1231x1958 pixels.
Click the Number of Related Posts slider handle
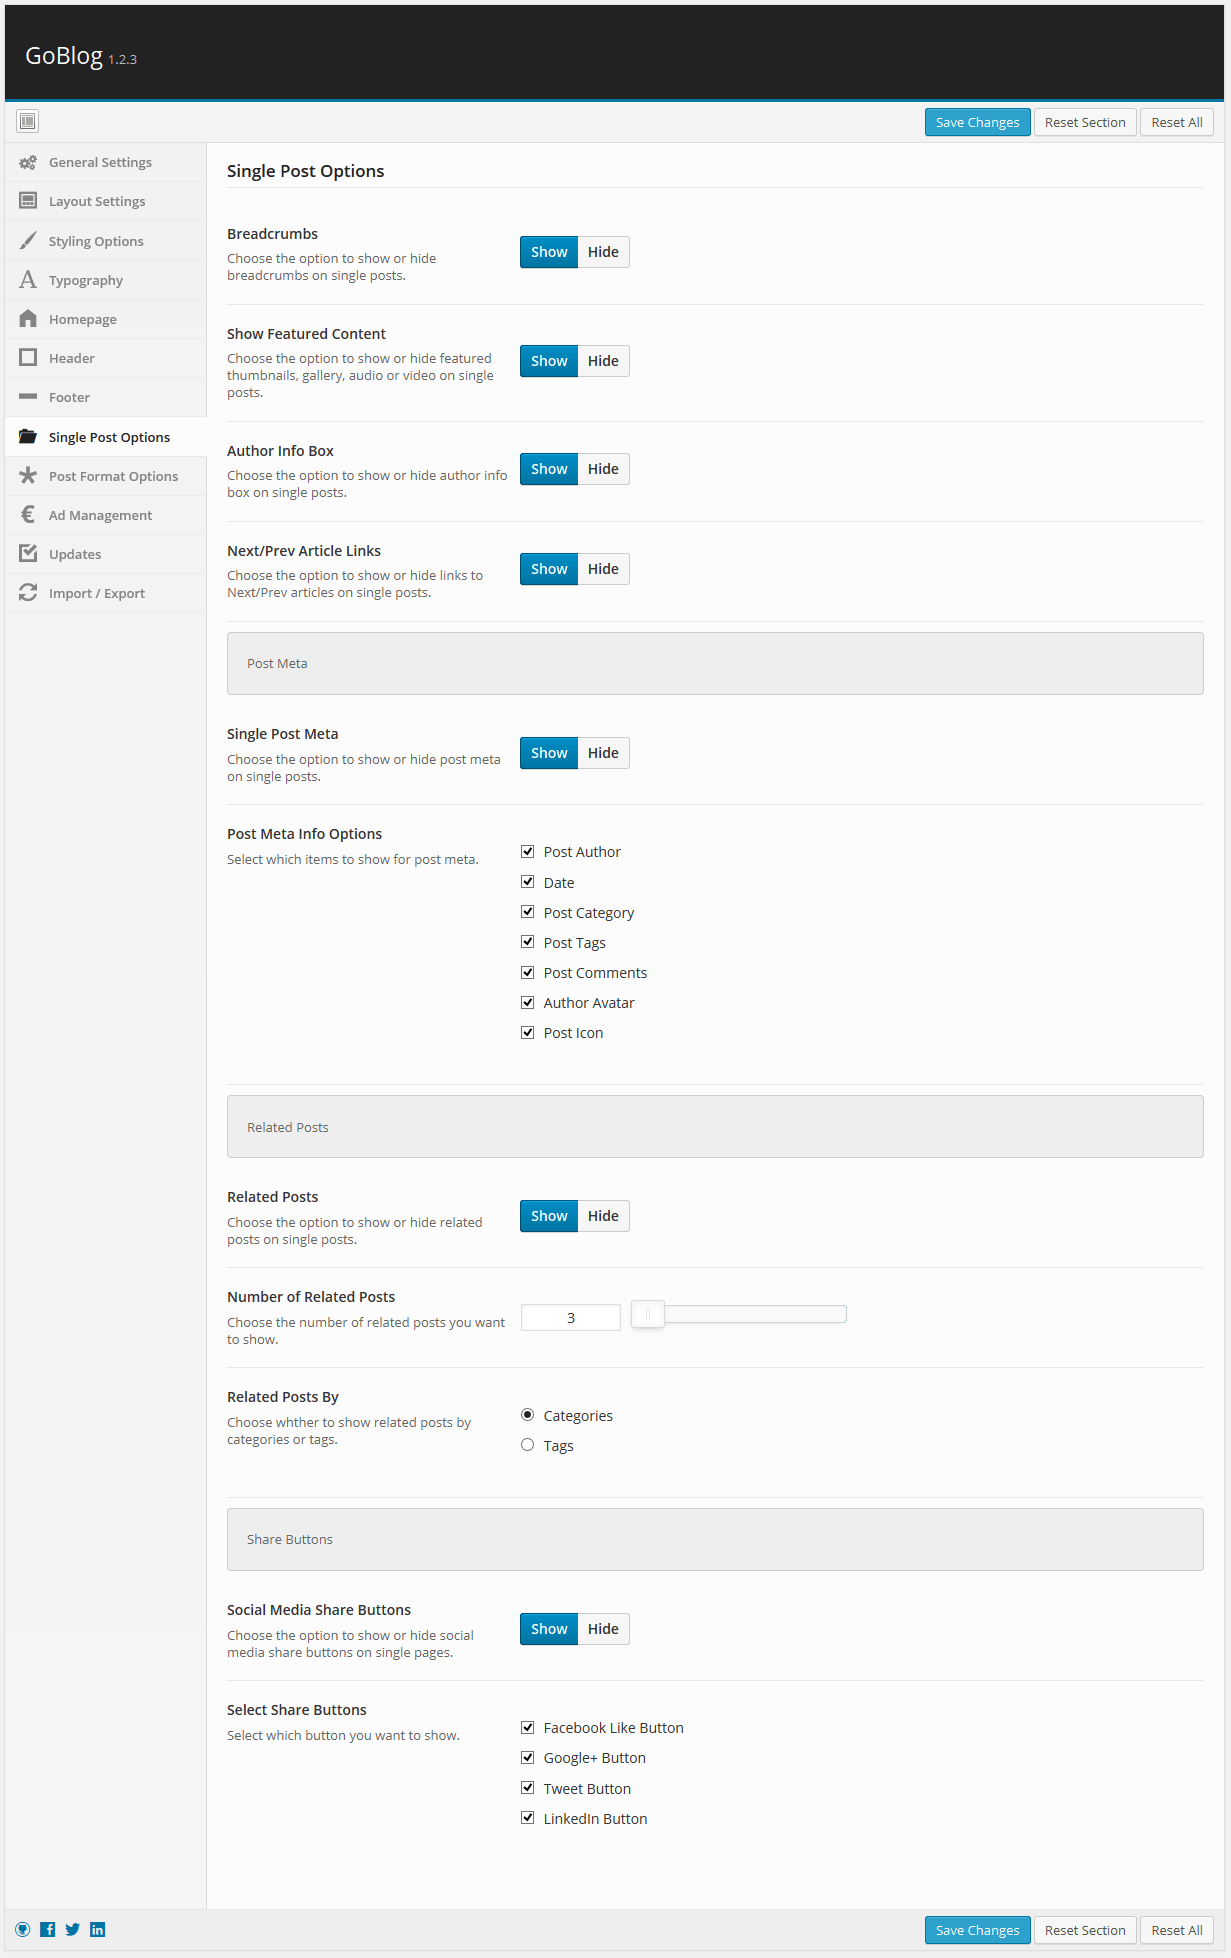(x=648, y=1314)
